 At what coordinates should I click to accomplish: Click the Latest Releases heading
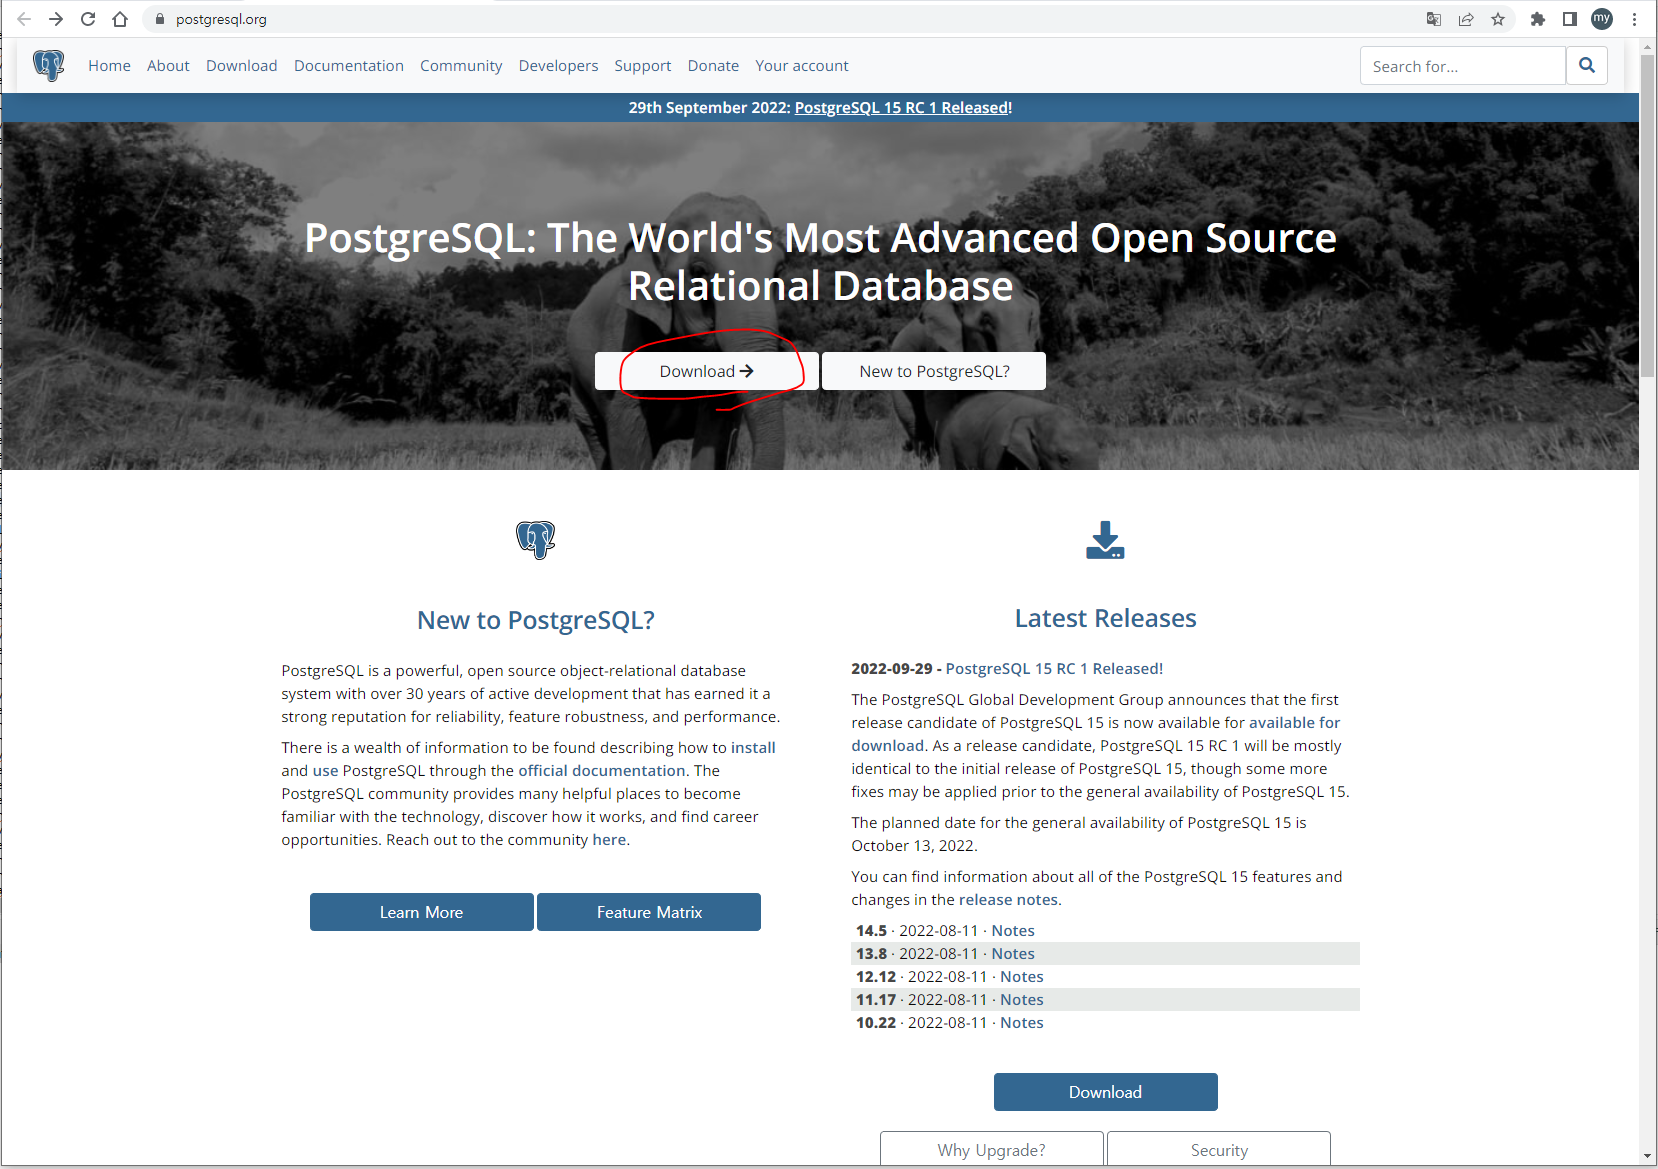1105,618
